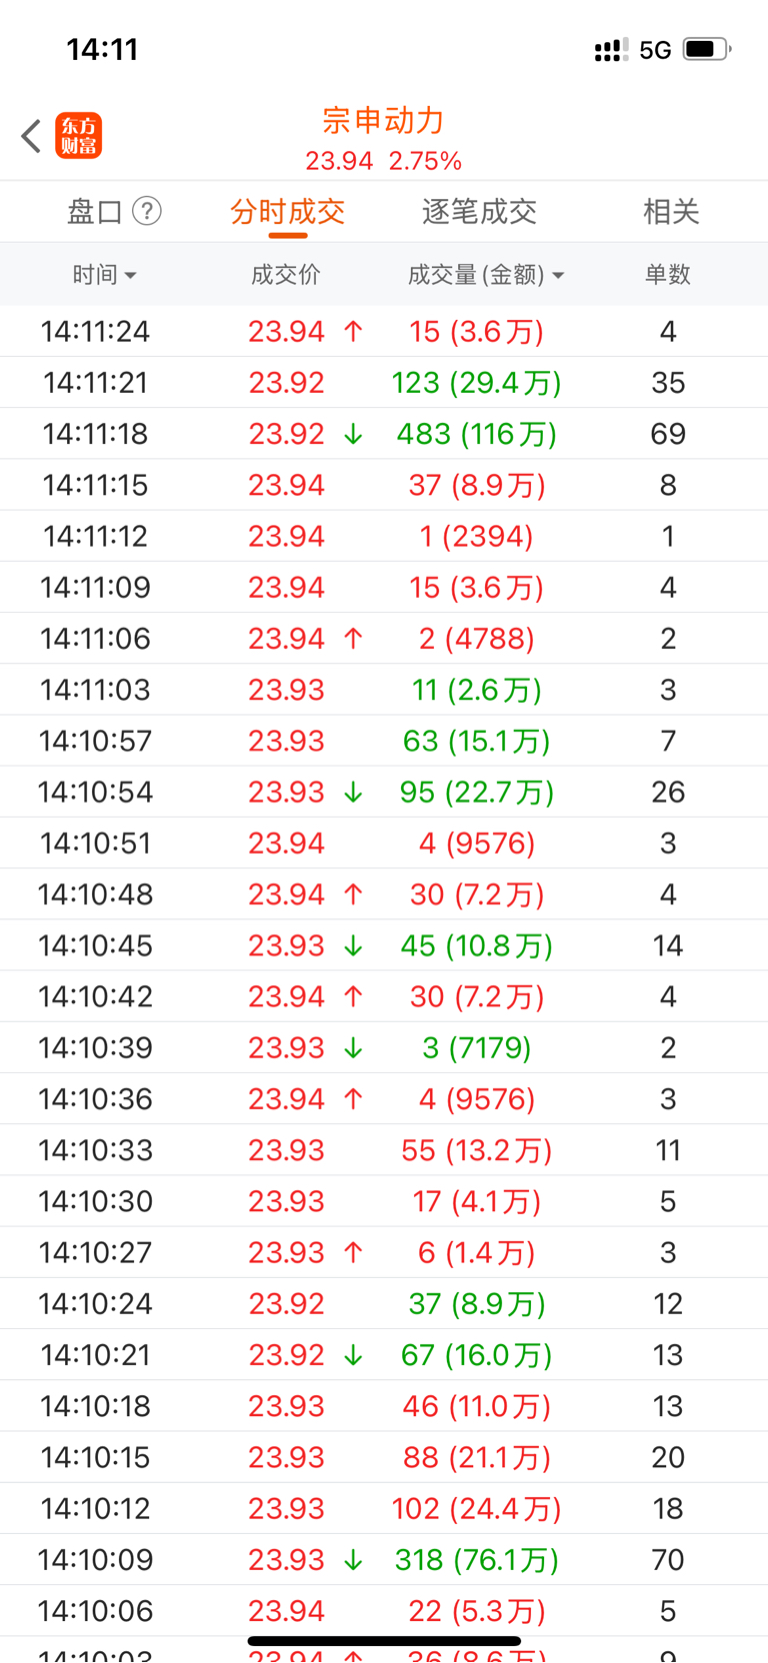The height and width of the screenshot is (1663, 768).
Task: Tap the back arrow icon
Action: click(x=31, y=136)
